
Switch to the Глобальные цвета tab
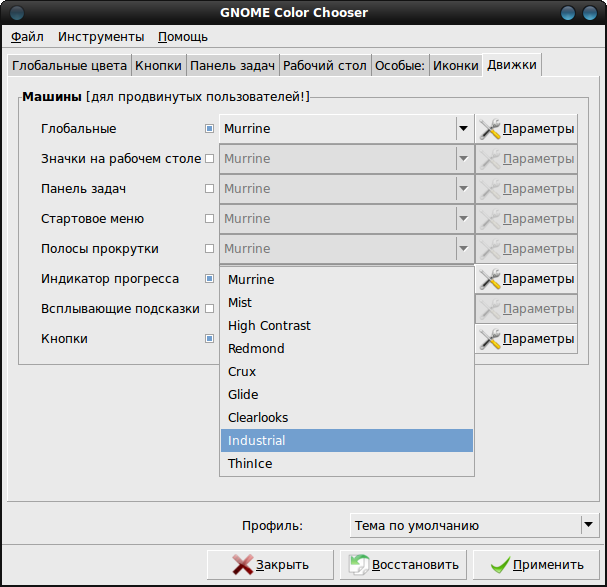tap(69, 65)
